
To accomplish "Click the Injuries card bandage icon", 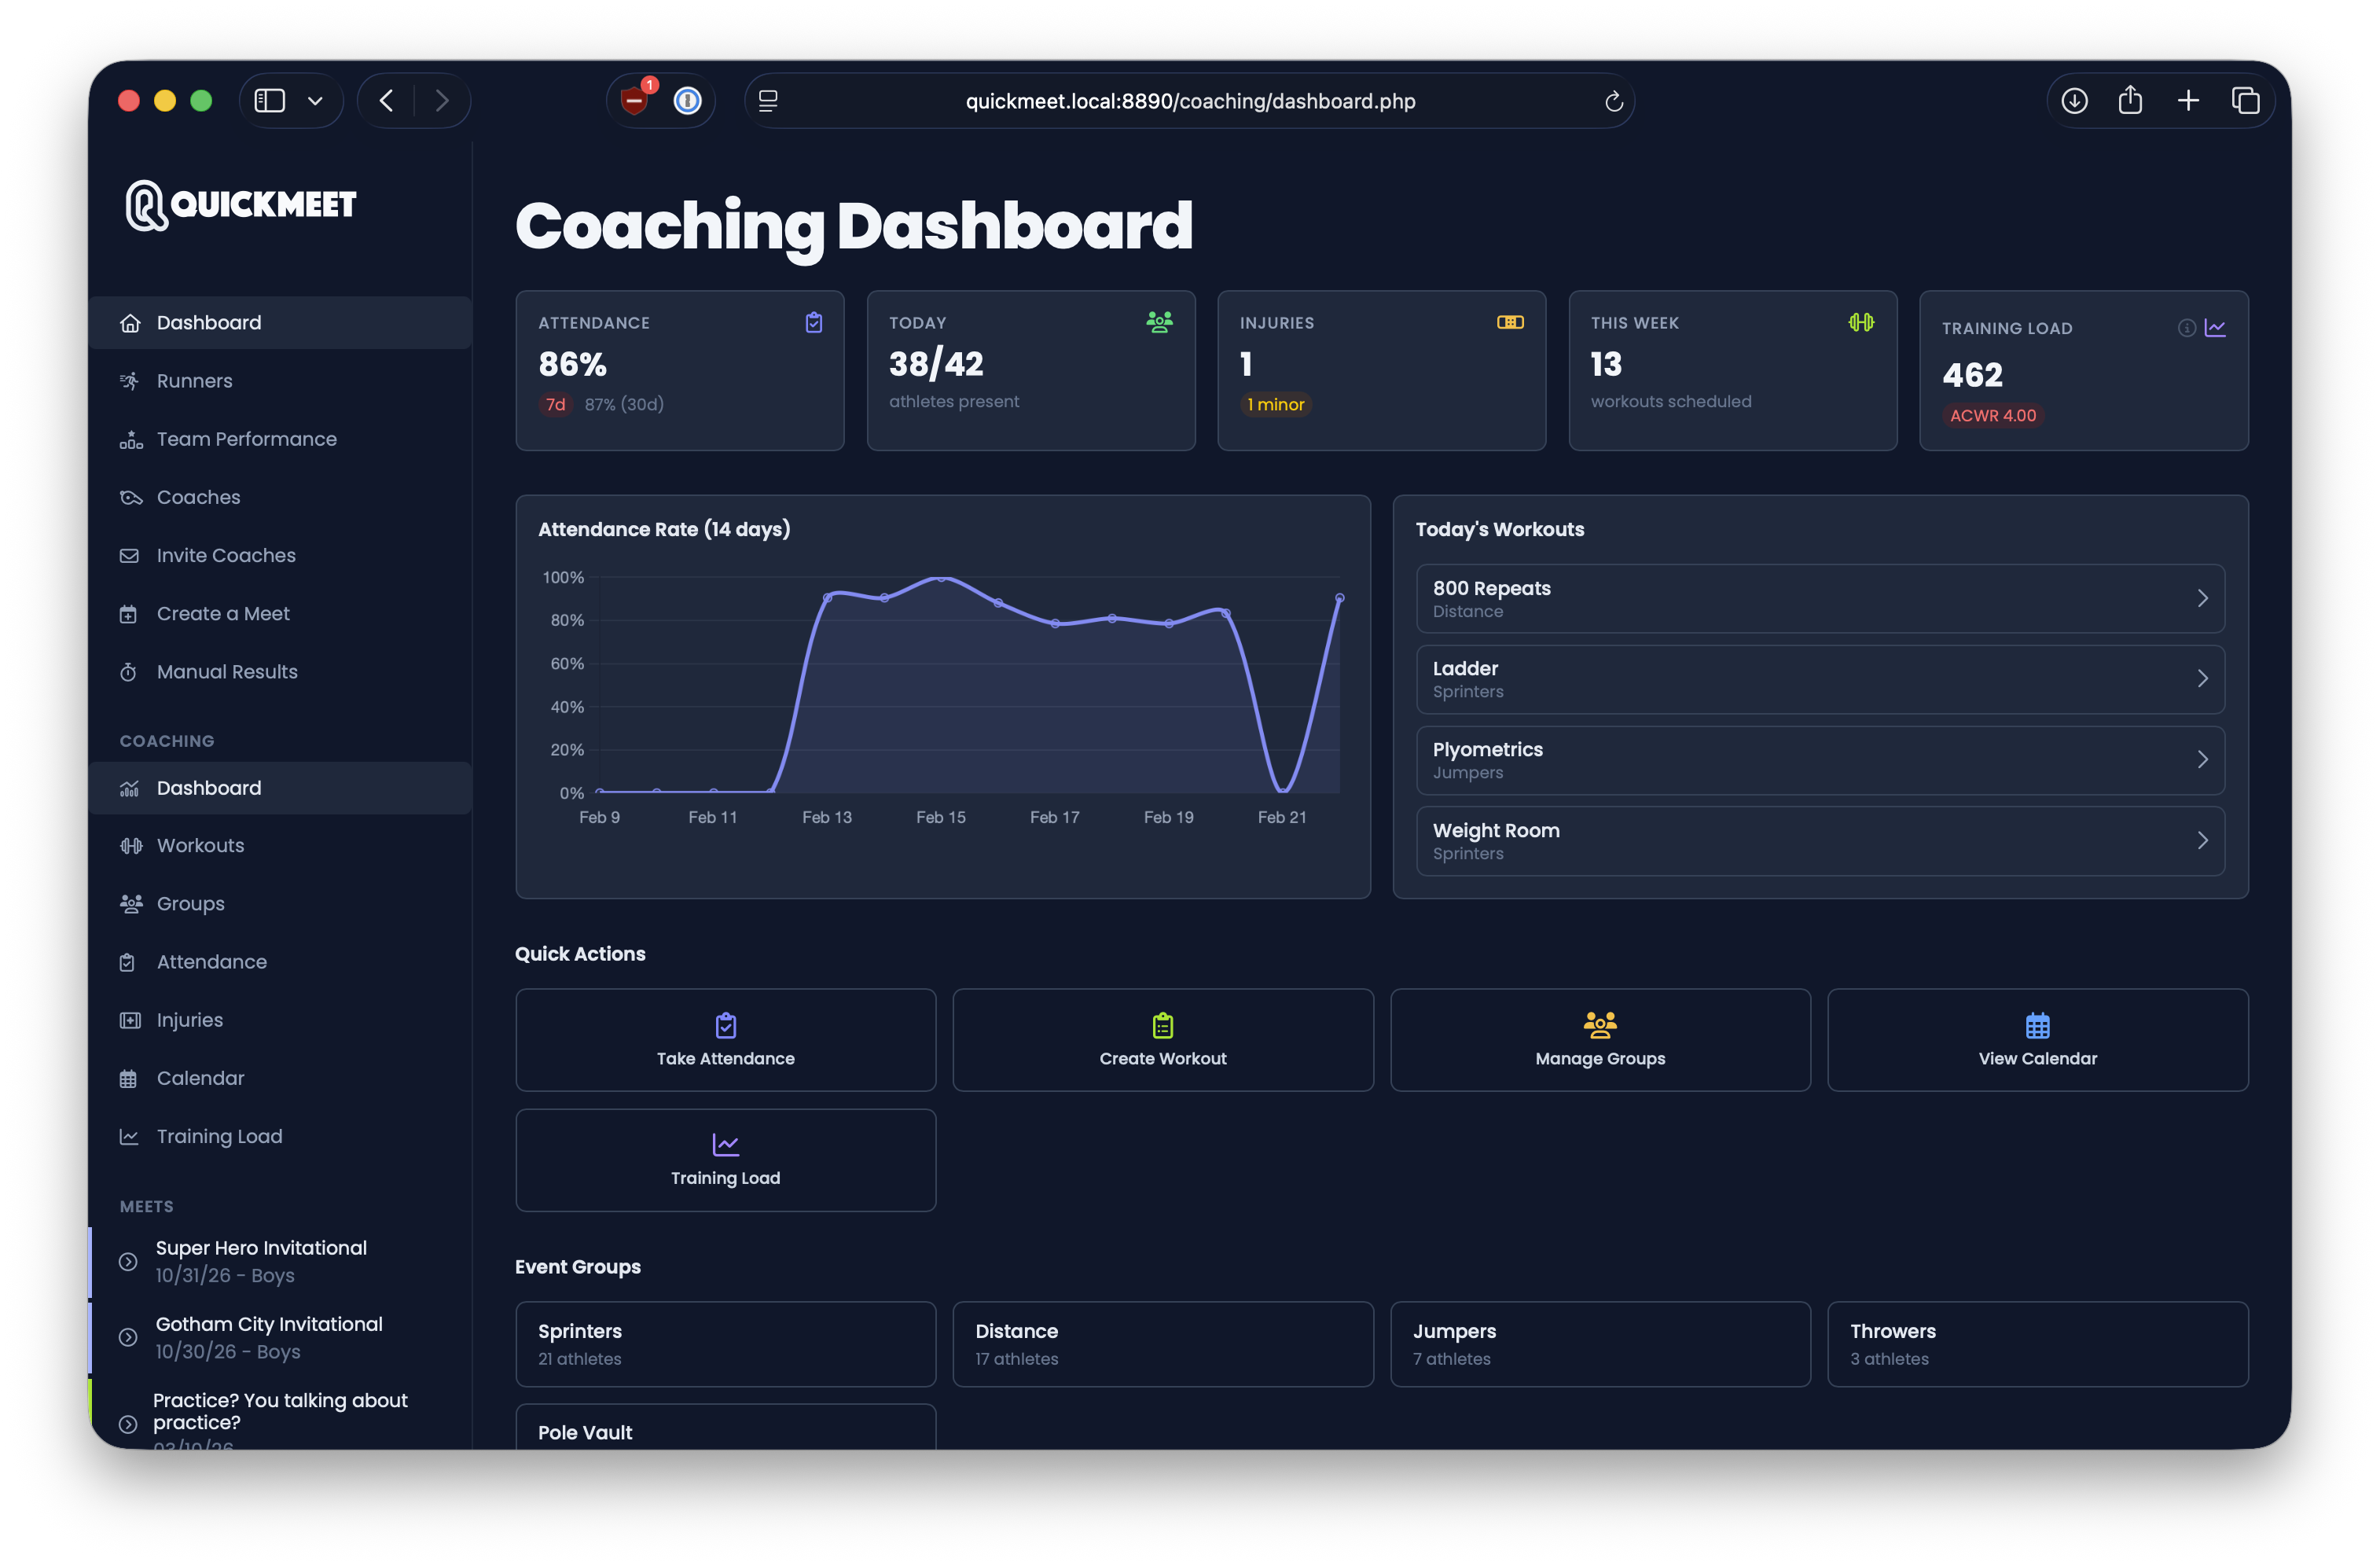I will click(x=1510, y=322).
